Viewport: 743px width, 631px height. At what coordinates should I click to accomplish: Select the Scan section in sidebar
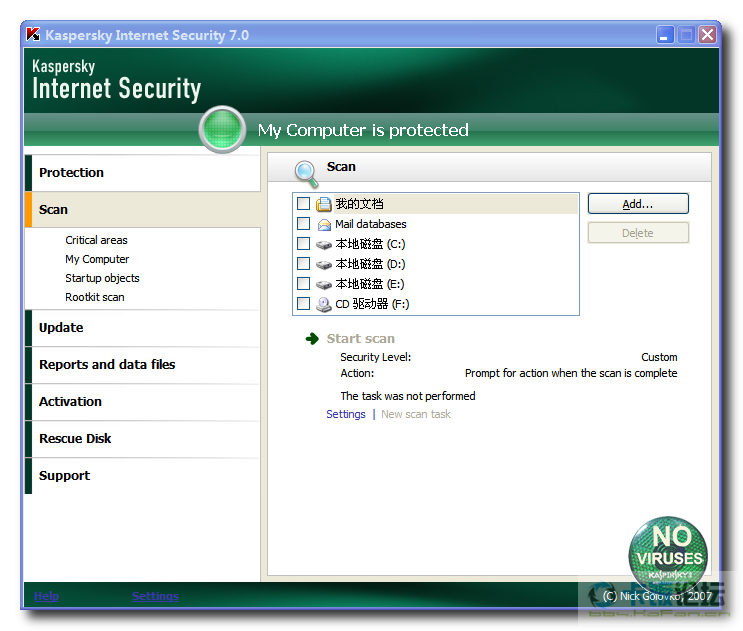[142, 210]
